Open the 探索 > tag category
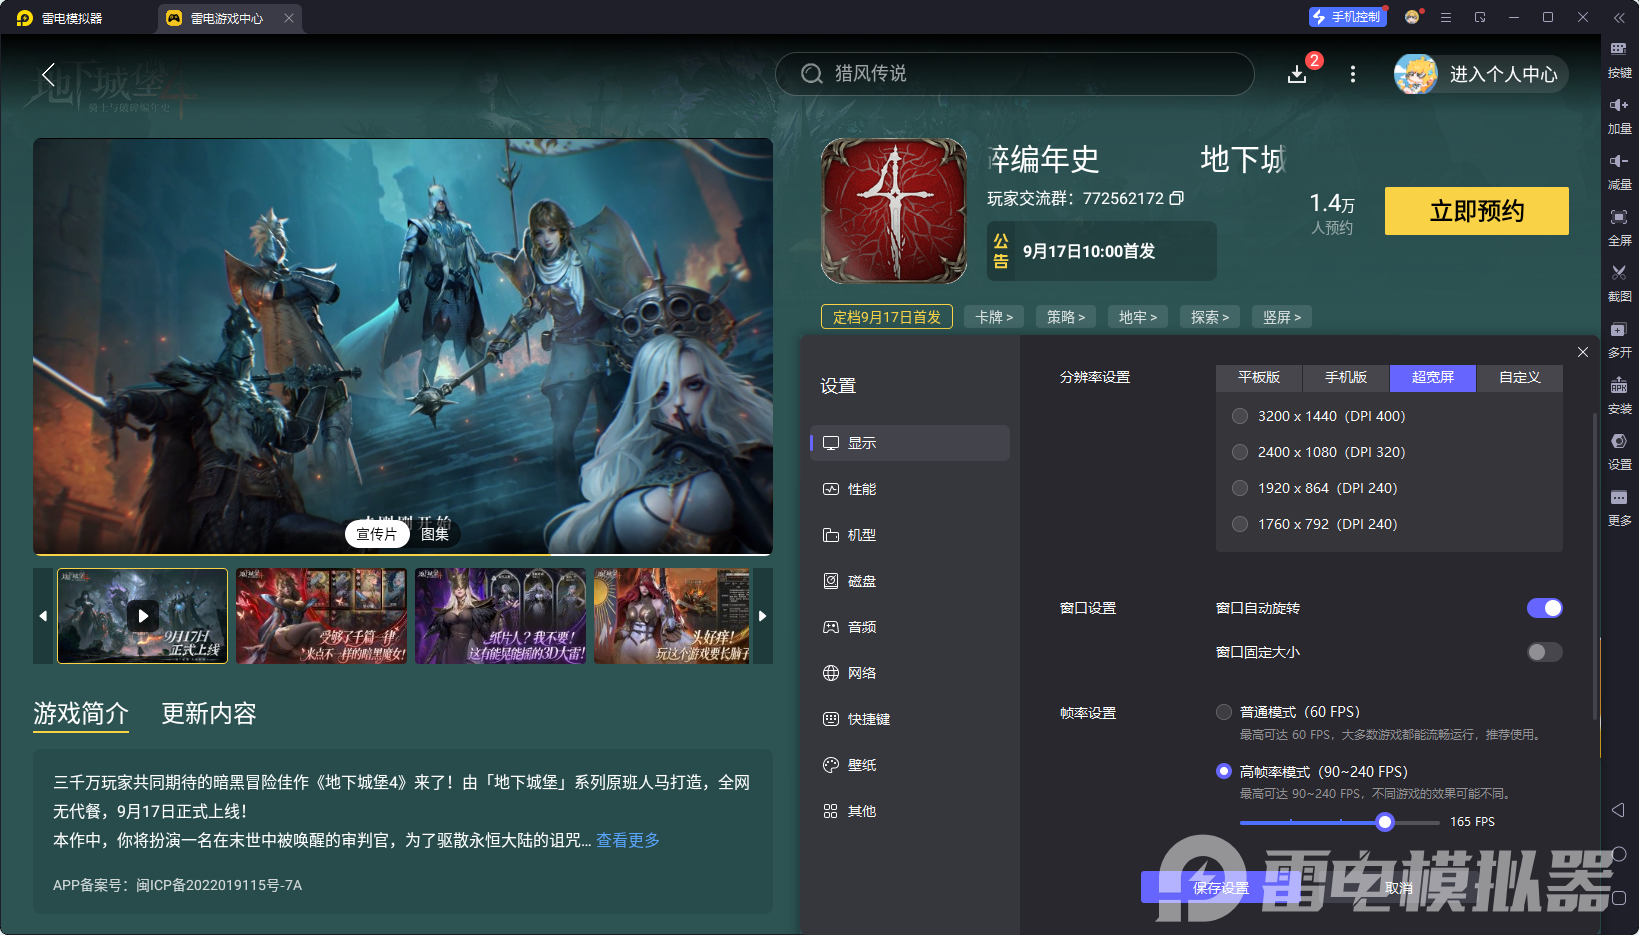Screen dimensions: 1639x935 tap(1210, 317)
